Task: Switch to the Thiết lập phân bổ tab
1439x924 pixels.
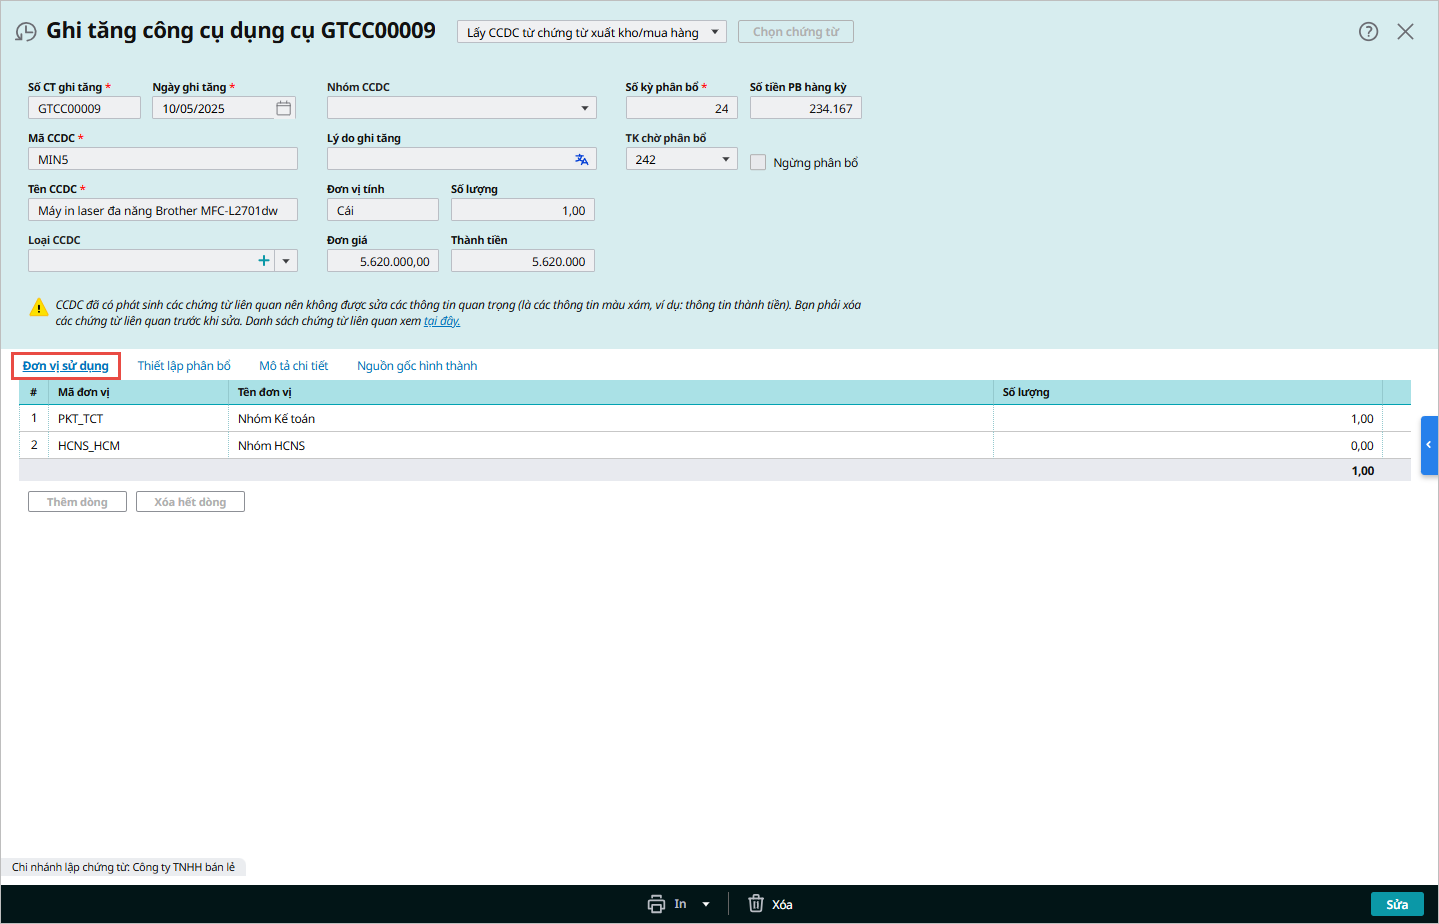Action: (x=184, y=366)
